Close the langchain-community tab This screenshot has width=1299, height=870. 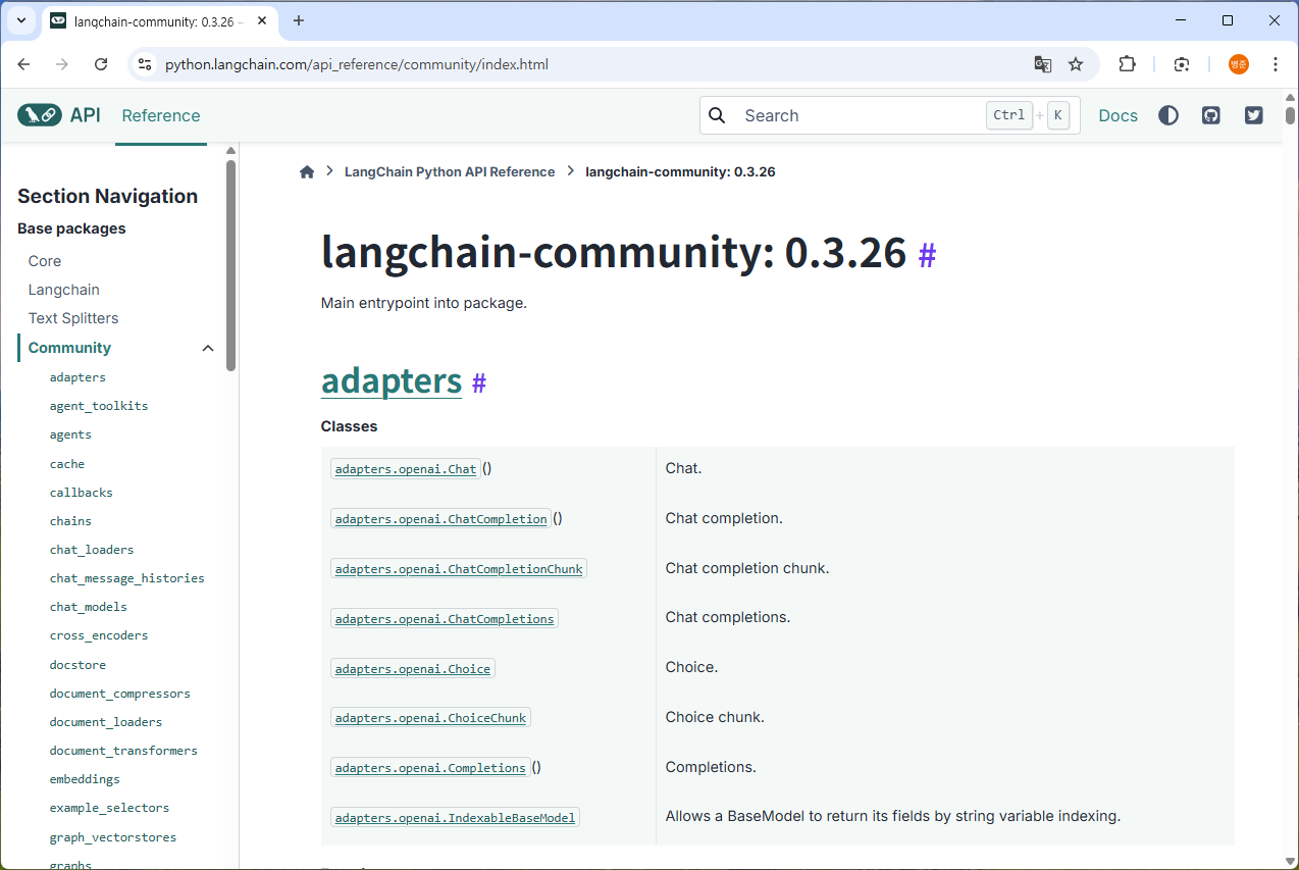[262, 21]
